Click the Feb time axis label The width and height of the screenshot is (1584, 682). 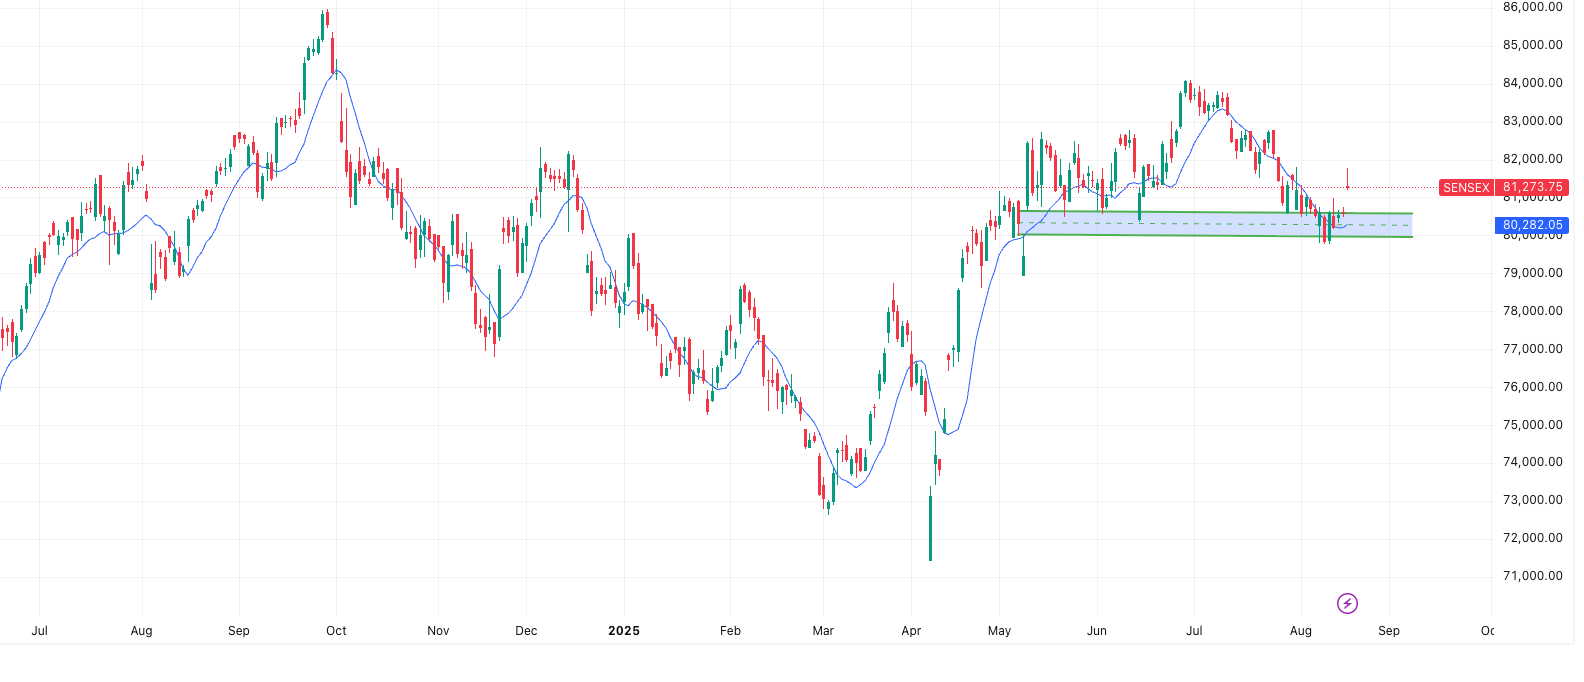[x=730, y=631]
